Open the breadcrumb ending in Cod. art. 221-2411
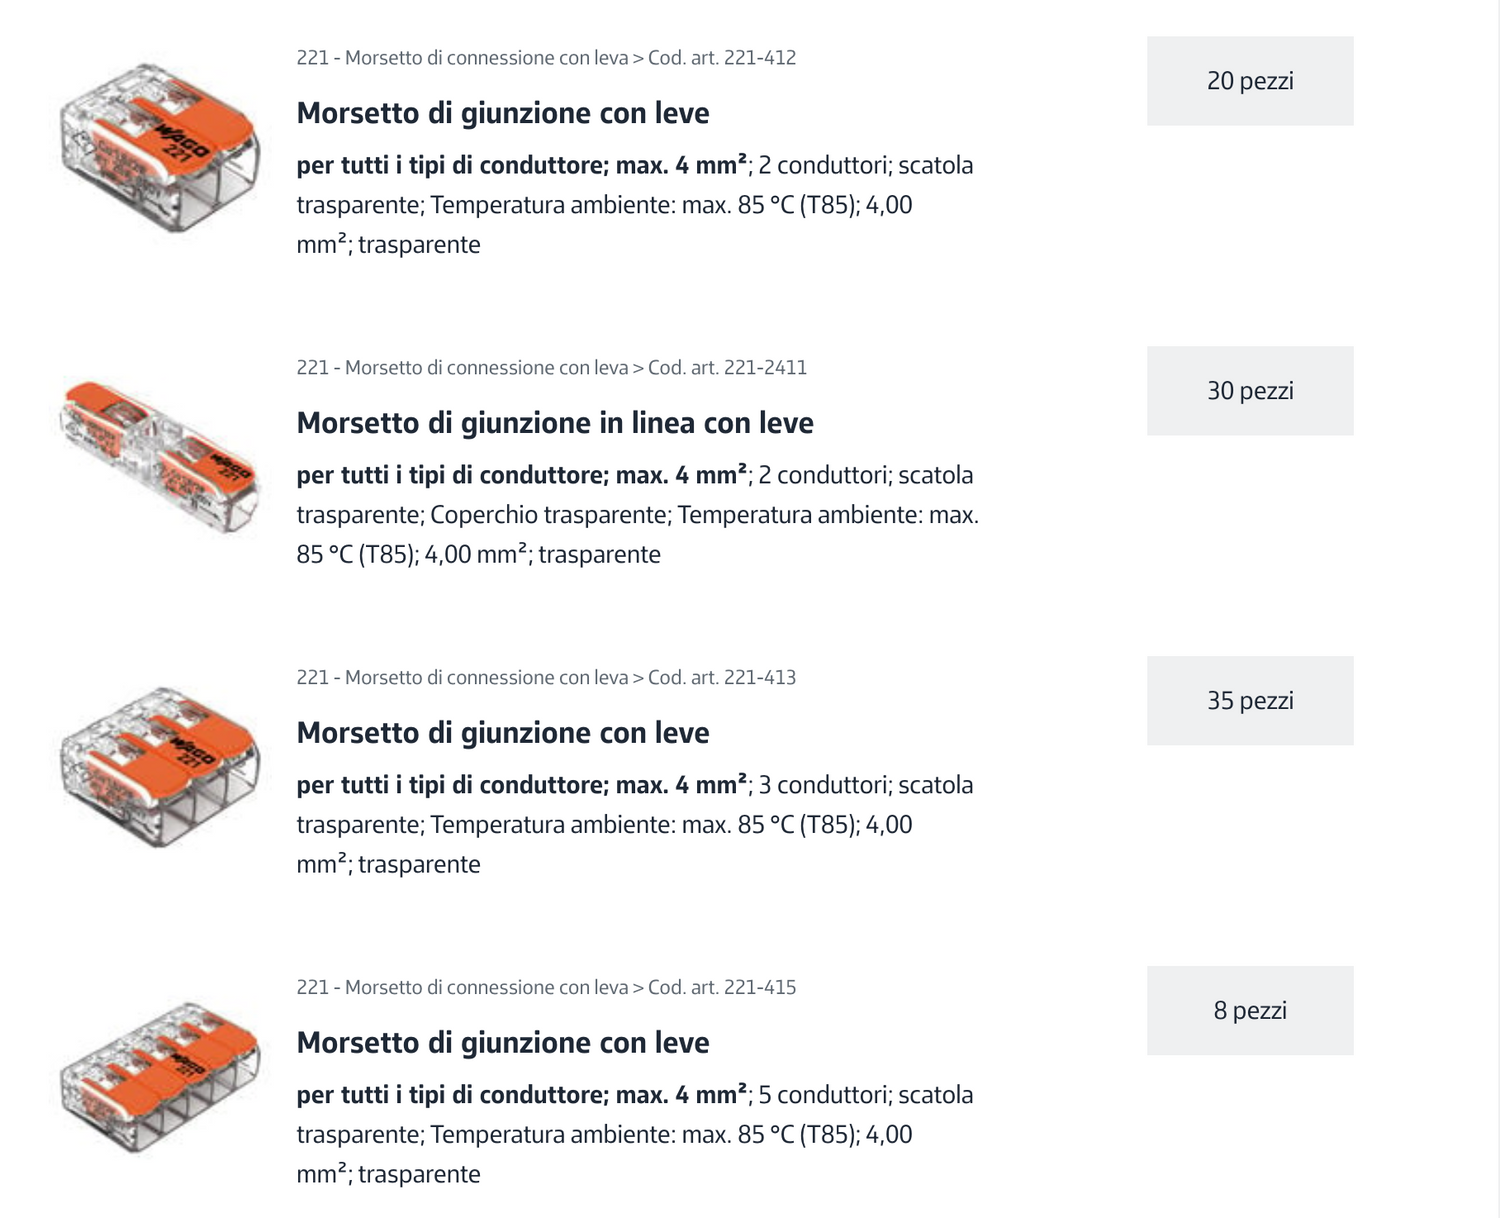This screenshot has height=1218, width=1500. (x=551, y=368)
